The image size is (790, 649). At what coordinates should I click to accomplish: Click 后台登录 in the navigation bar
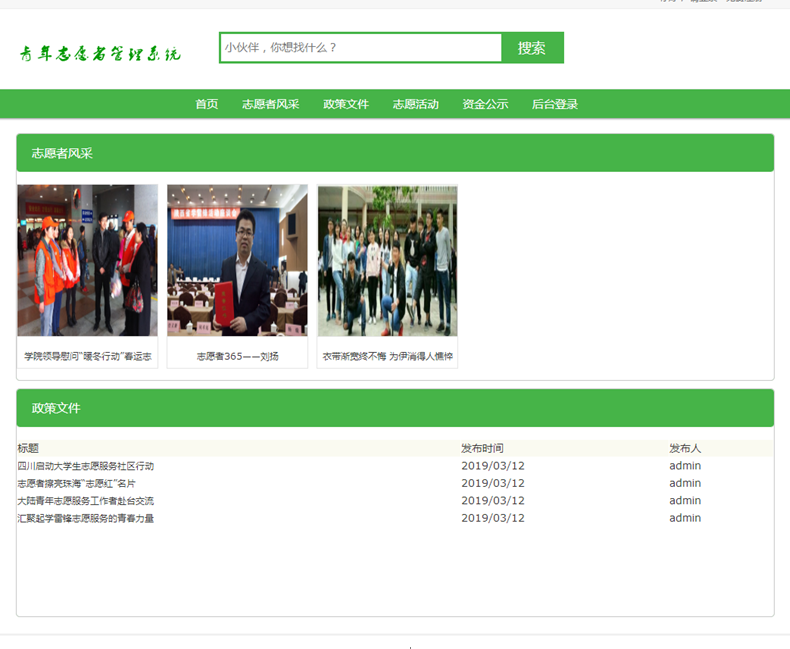coord(555,104)
